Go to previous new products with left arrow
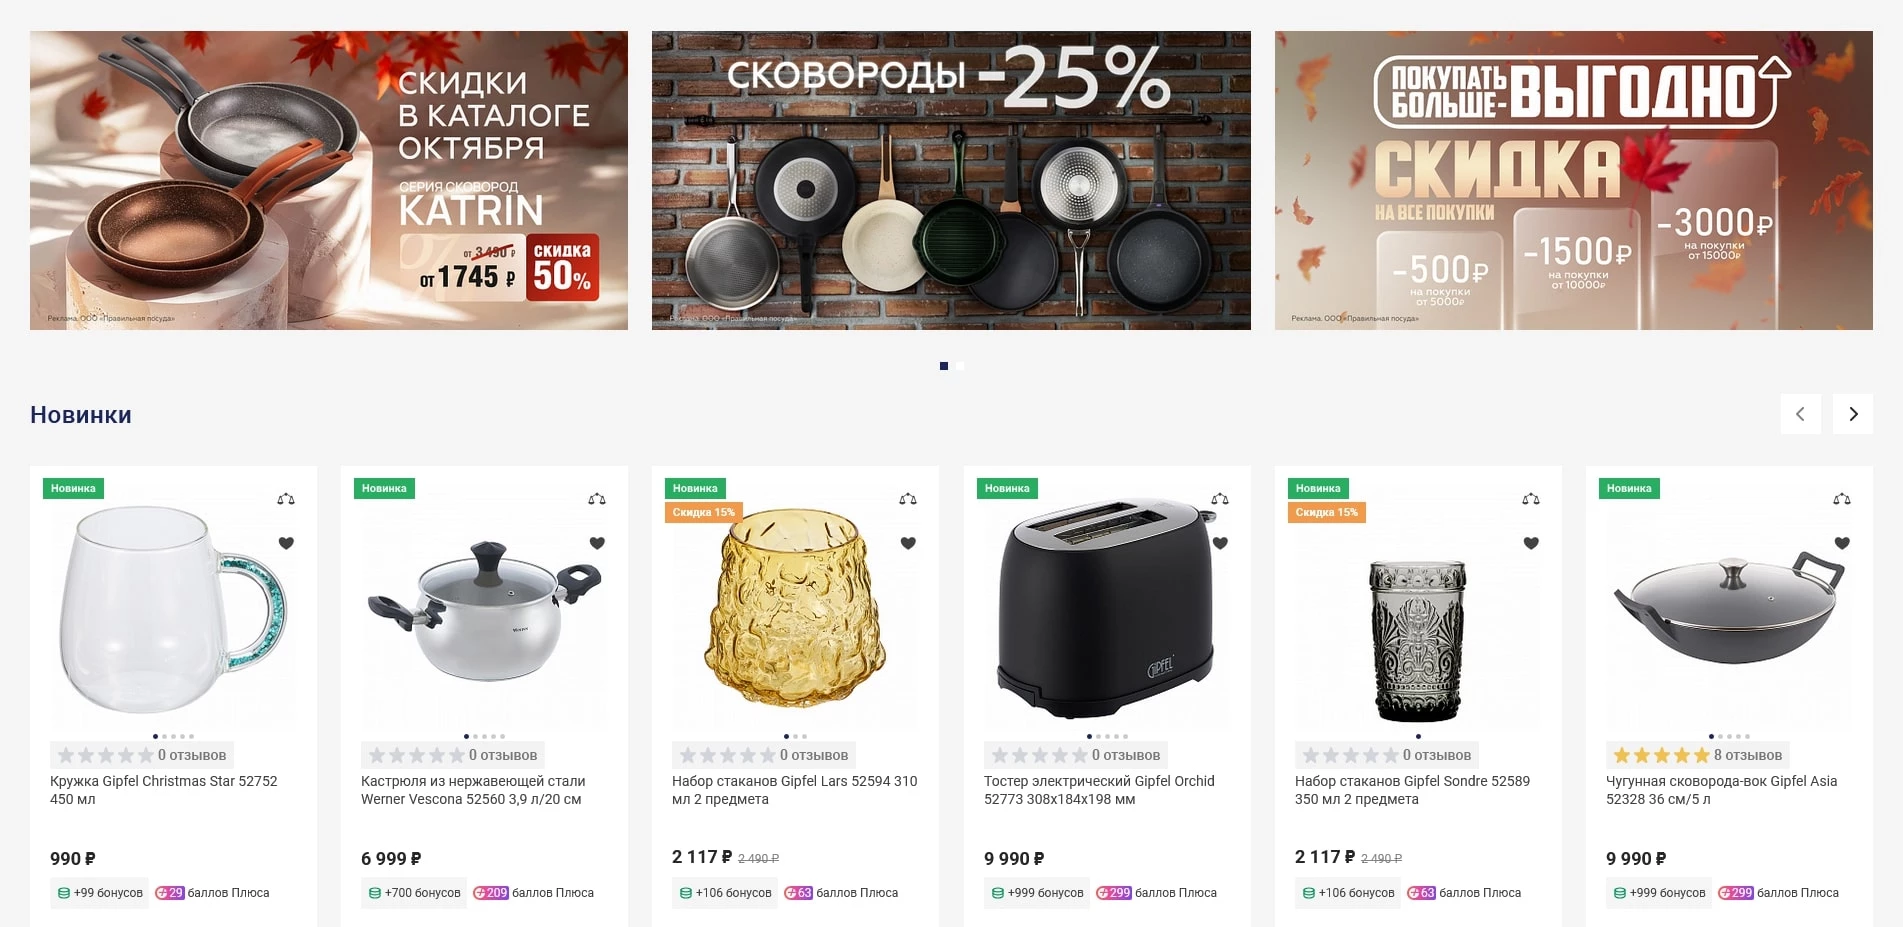Screen dimensions: 1903x927 click(x=1800, y=414)
